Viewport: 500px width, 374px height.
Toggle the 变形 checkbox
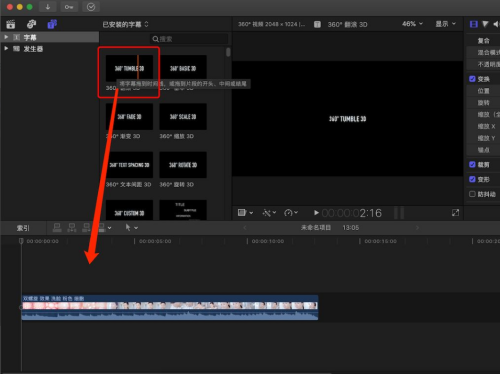click(x=472, y=179)
